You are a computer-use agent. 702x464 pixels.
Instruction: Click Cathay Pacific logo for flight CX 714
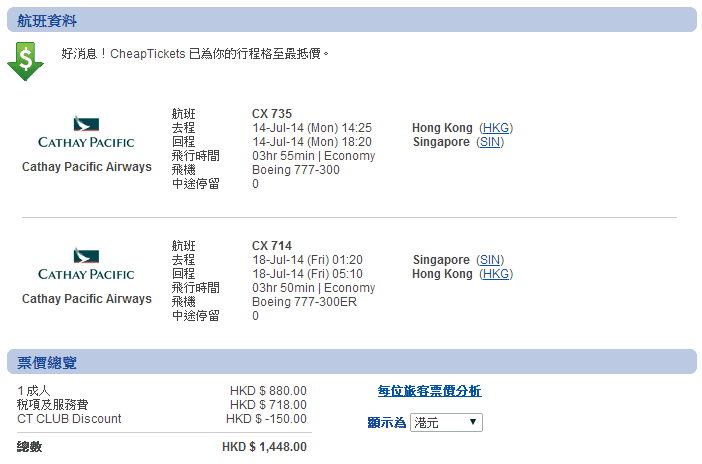click(x=86, y=265)
